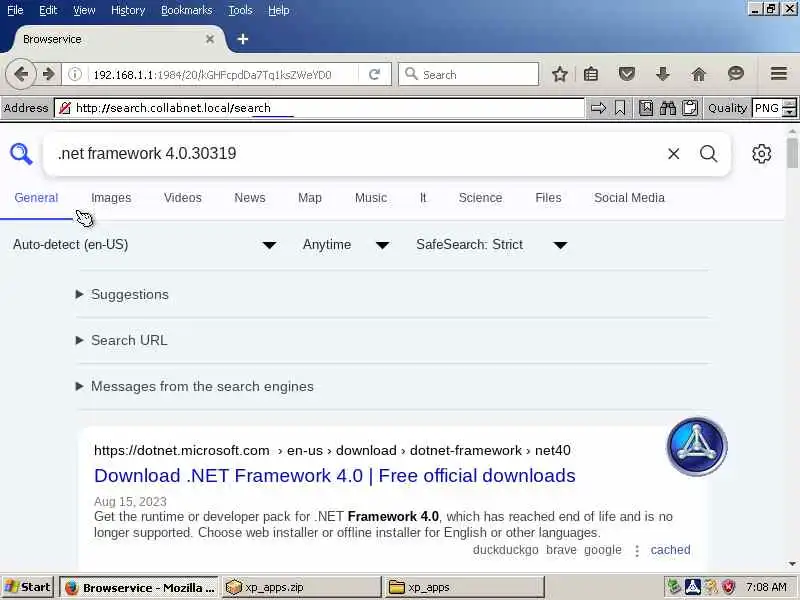
Task: Click the insecure connection icon in Address bar
Action: point(65,108)
